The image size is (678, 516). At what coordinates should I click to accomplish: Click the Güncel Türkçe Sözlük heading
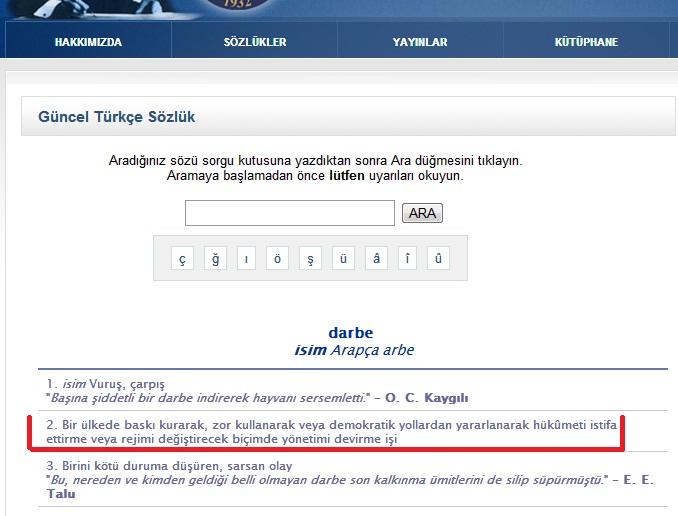pyautogui.click(x=117, y=117)
